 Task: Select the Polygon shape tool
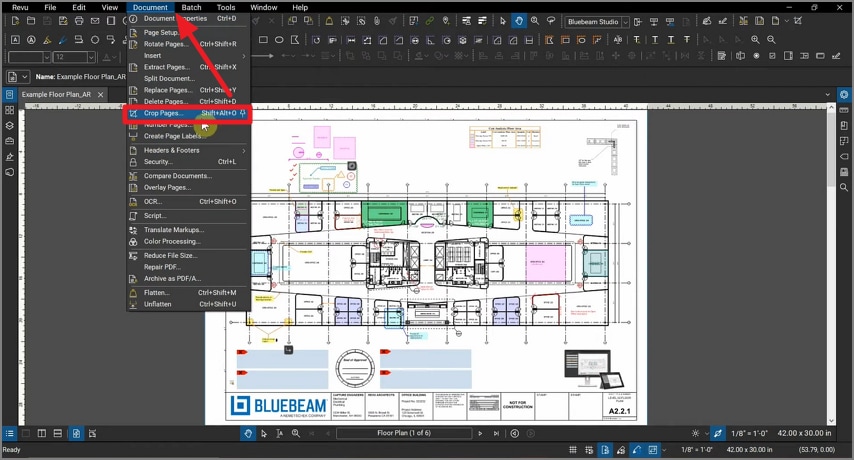(x=295, y=40)
